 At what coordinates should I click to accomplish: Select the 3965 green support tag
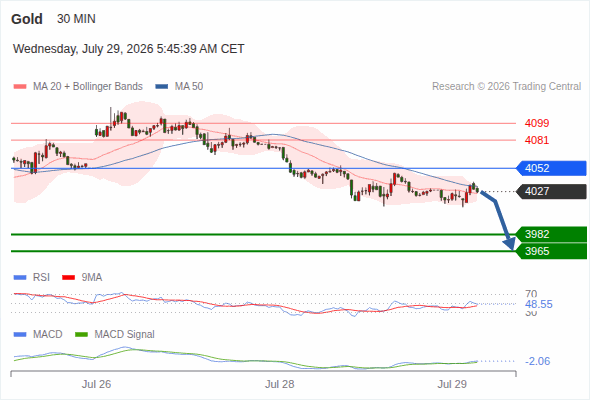coord(551,251)
